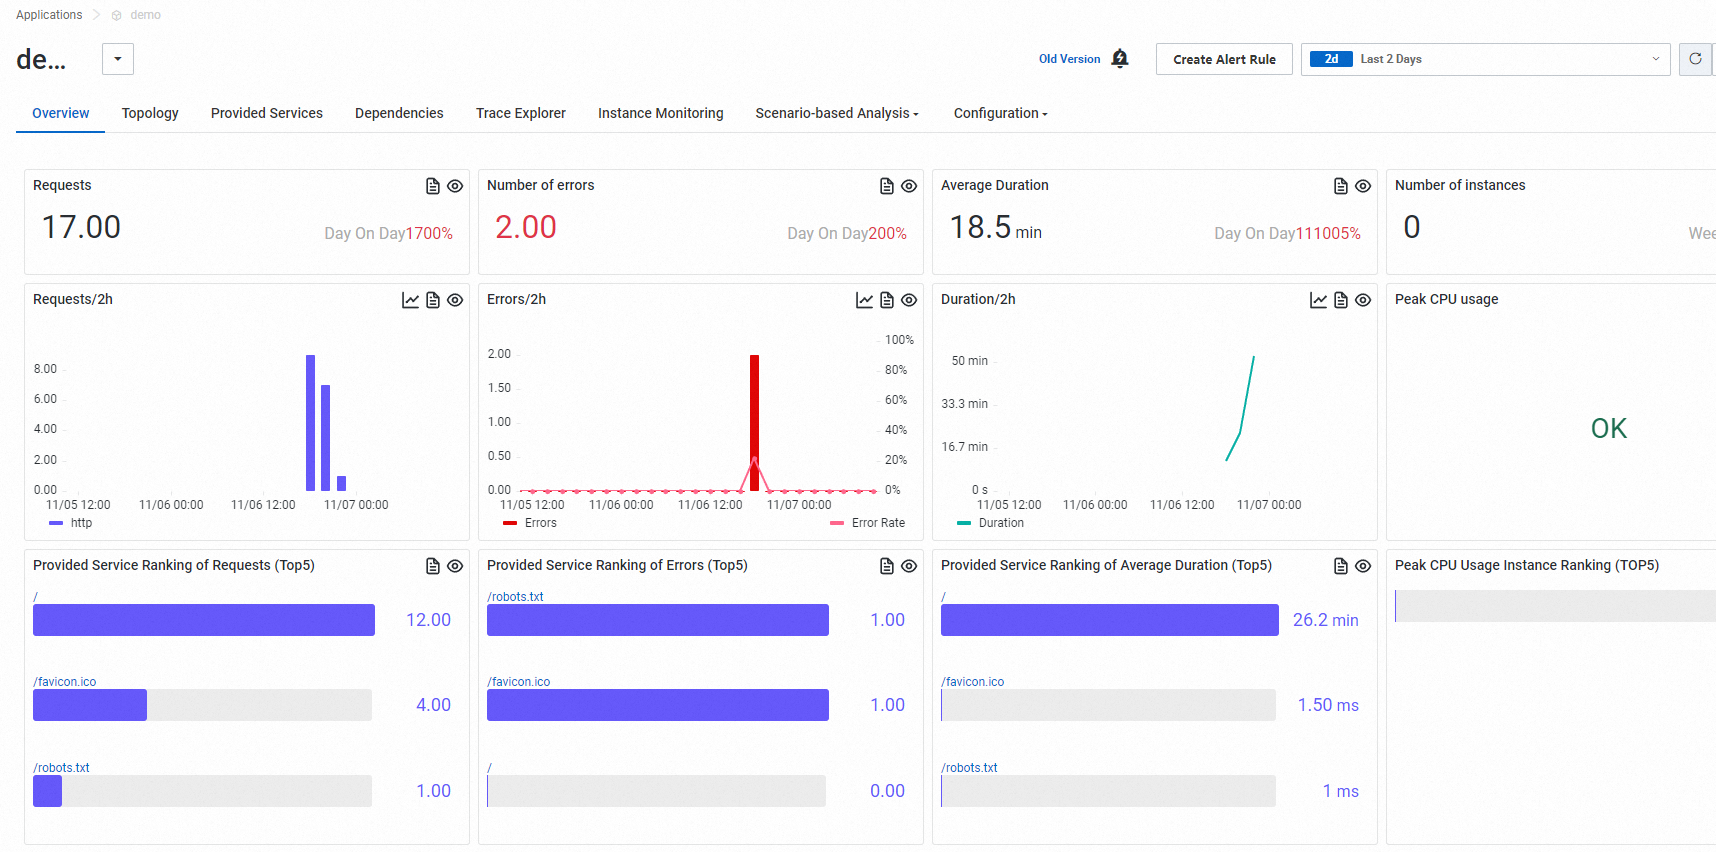Toggle the eye icon in Number of errors card
Image resolution: width=1716 pixels, height=852 pixels.
coord(909,186)
